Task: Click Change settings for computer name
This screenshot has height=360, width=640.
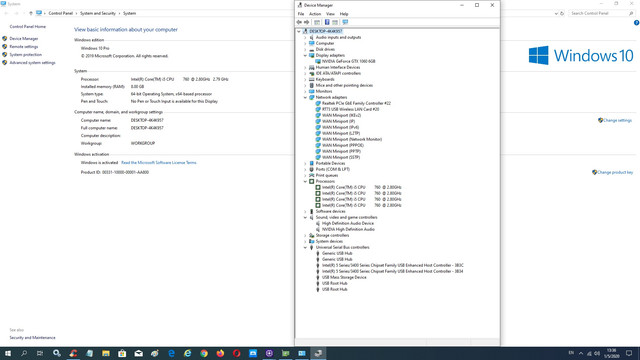Action: (617, 120)
